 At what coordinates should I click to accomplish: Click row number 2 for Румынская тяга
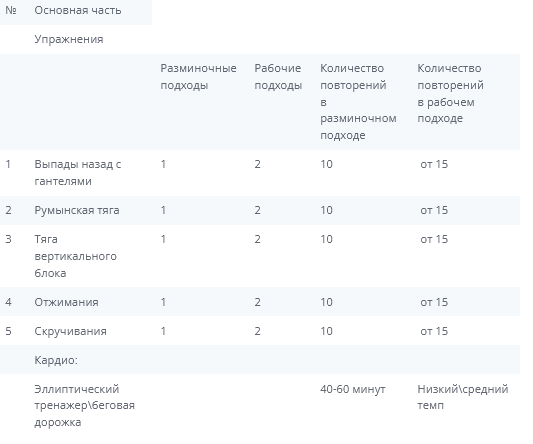coord(8,210)
